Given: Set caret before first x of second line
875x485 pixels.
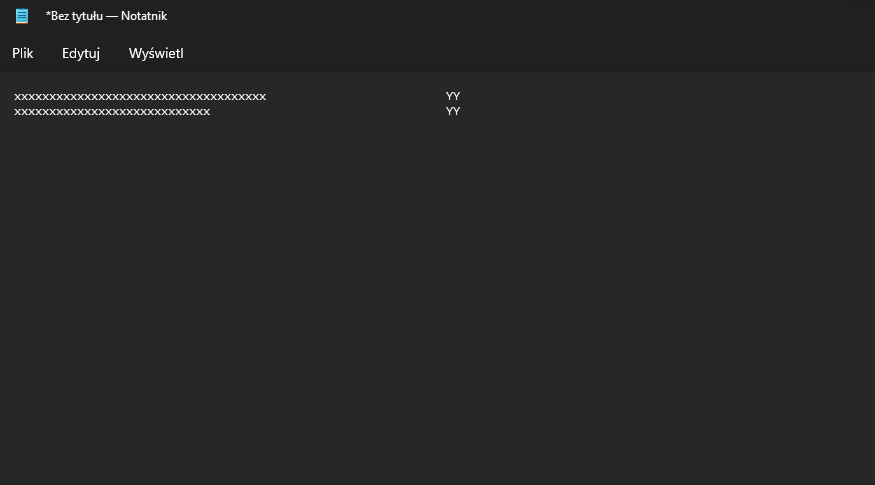Looking at the screenshot, I should (14, 112).
